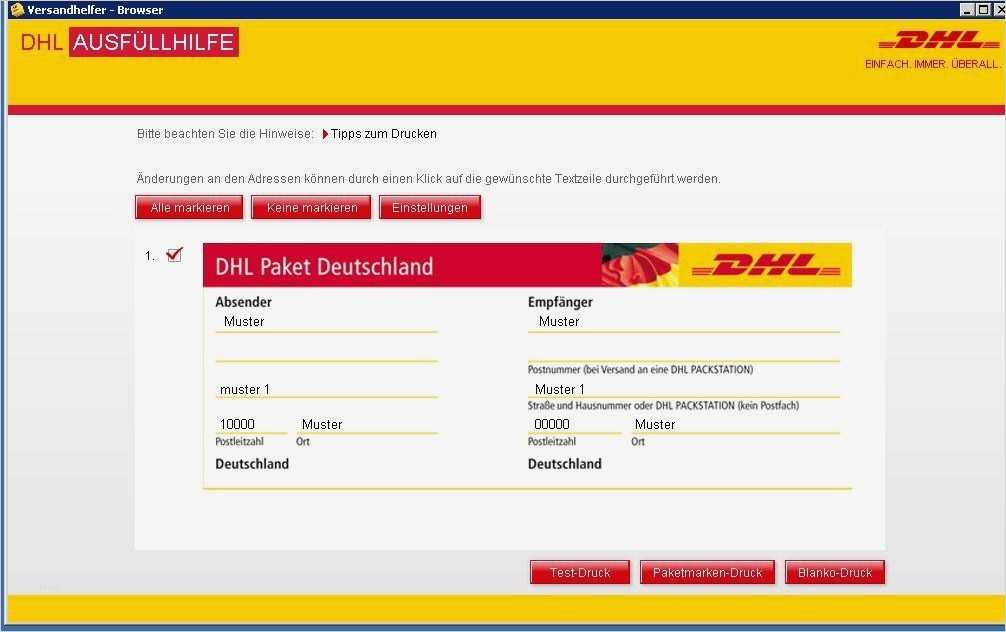Click the Blanko-Druck button
Screen dimensions: 1006x632
coord(835,572)
